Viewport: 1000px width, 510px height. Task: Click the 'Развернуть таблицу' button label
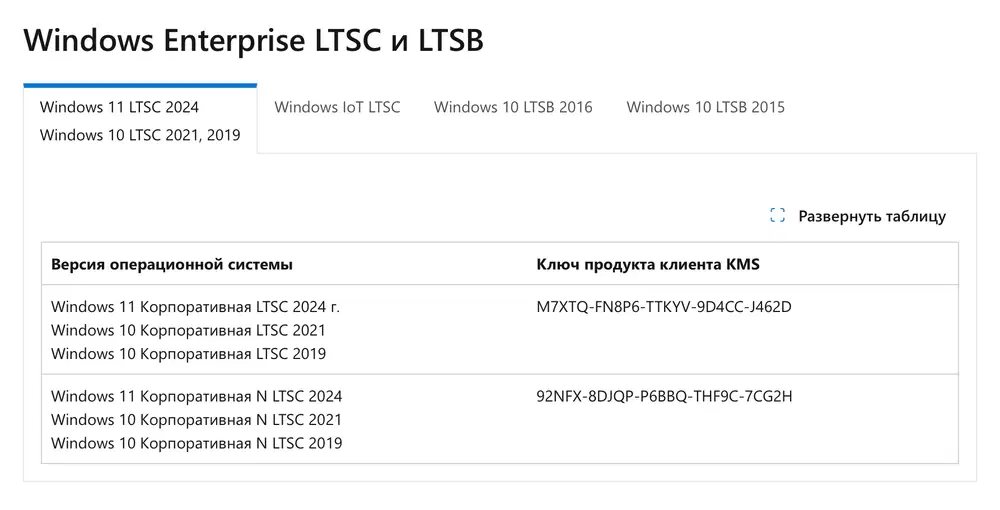871,216
